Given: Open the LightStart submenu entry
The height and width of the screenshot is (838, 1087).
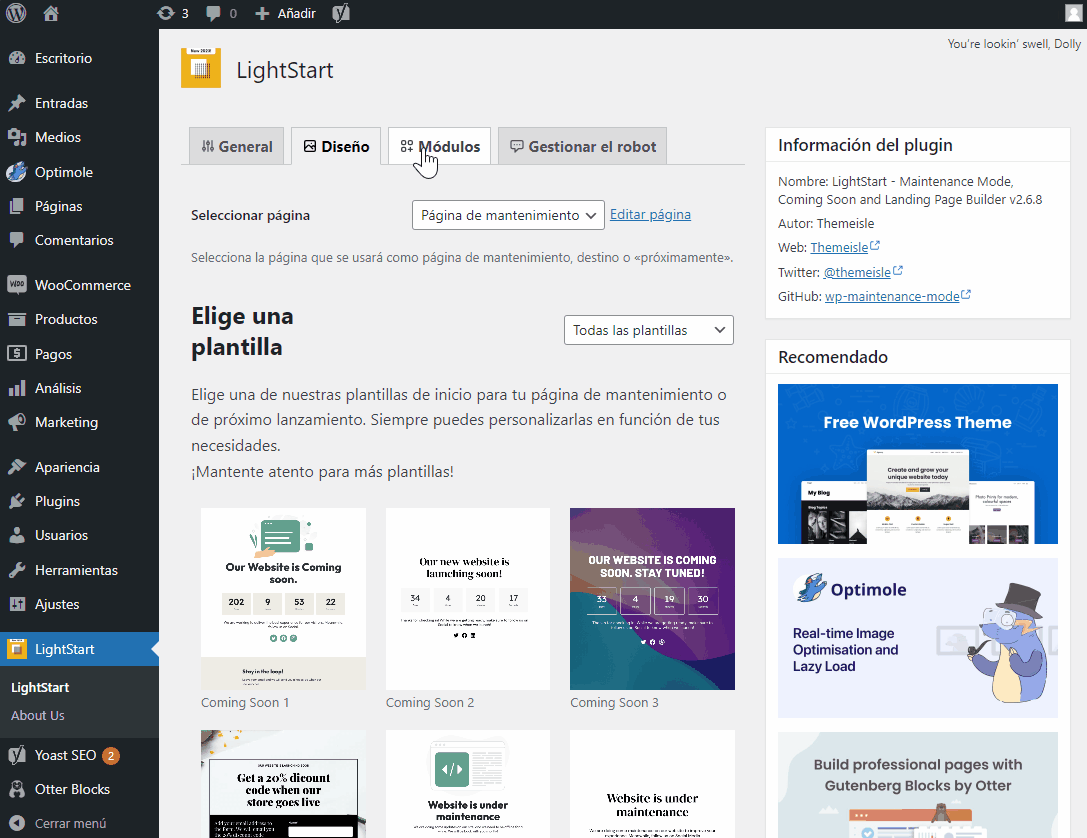Looking at the screenshot, I should (40, 688).
